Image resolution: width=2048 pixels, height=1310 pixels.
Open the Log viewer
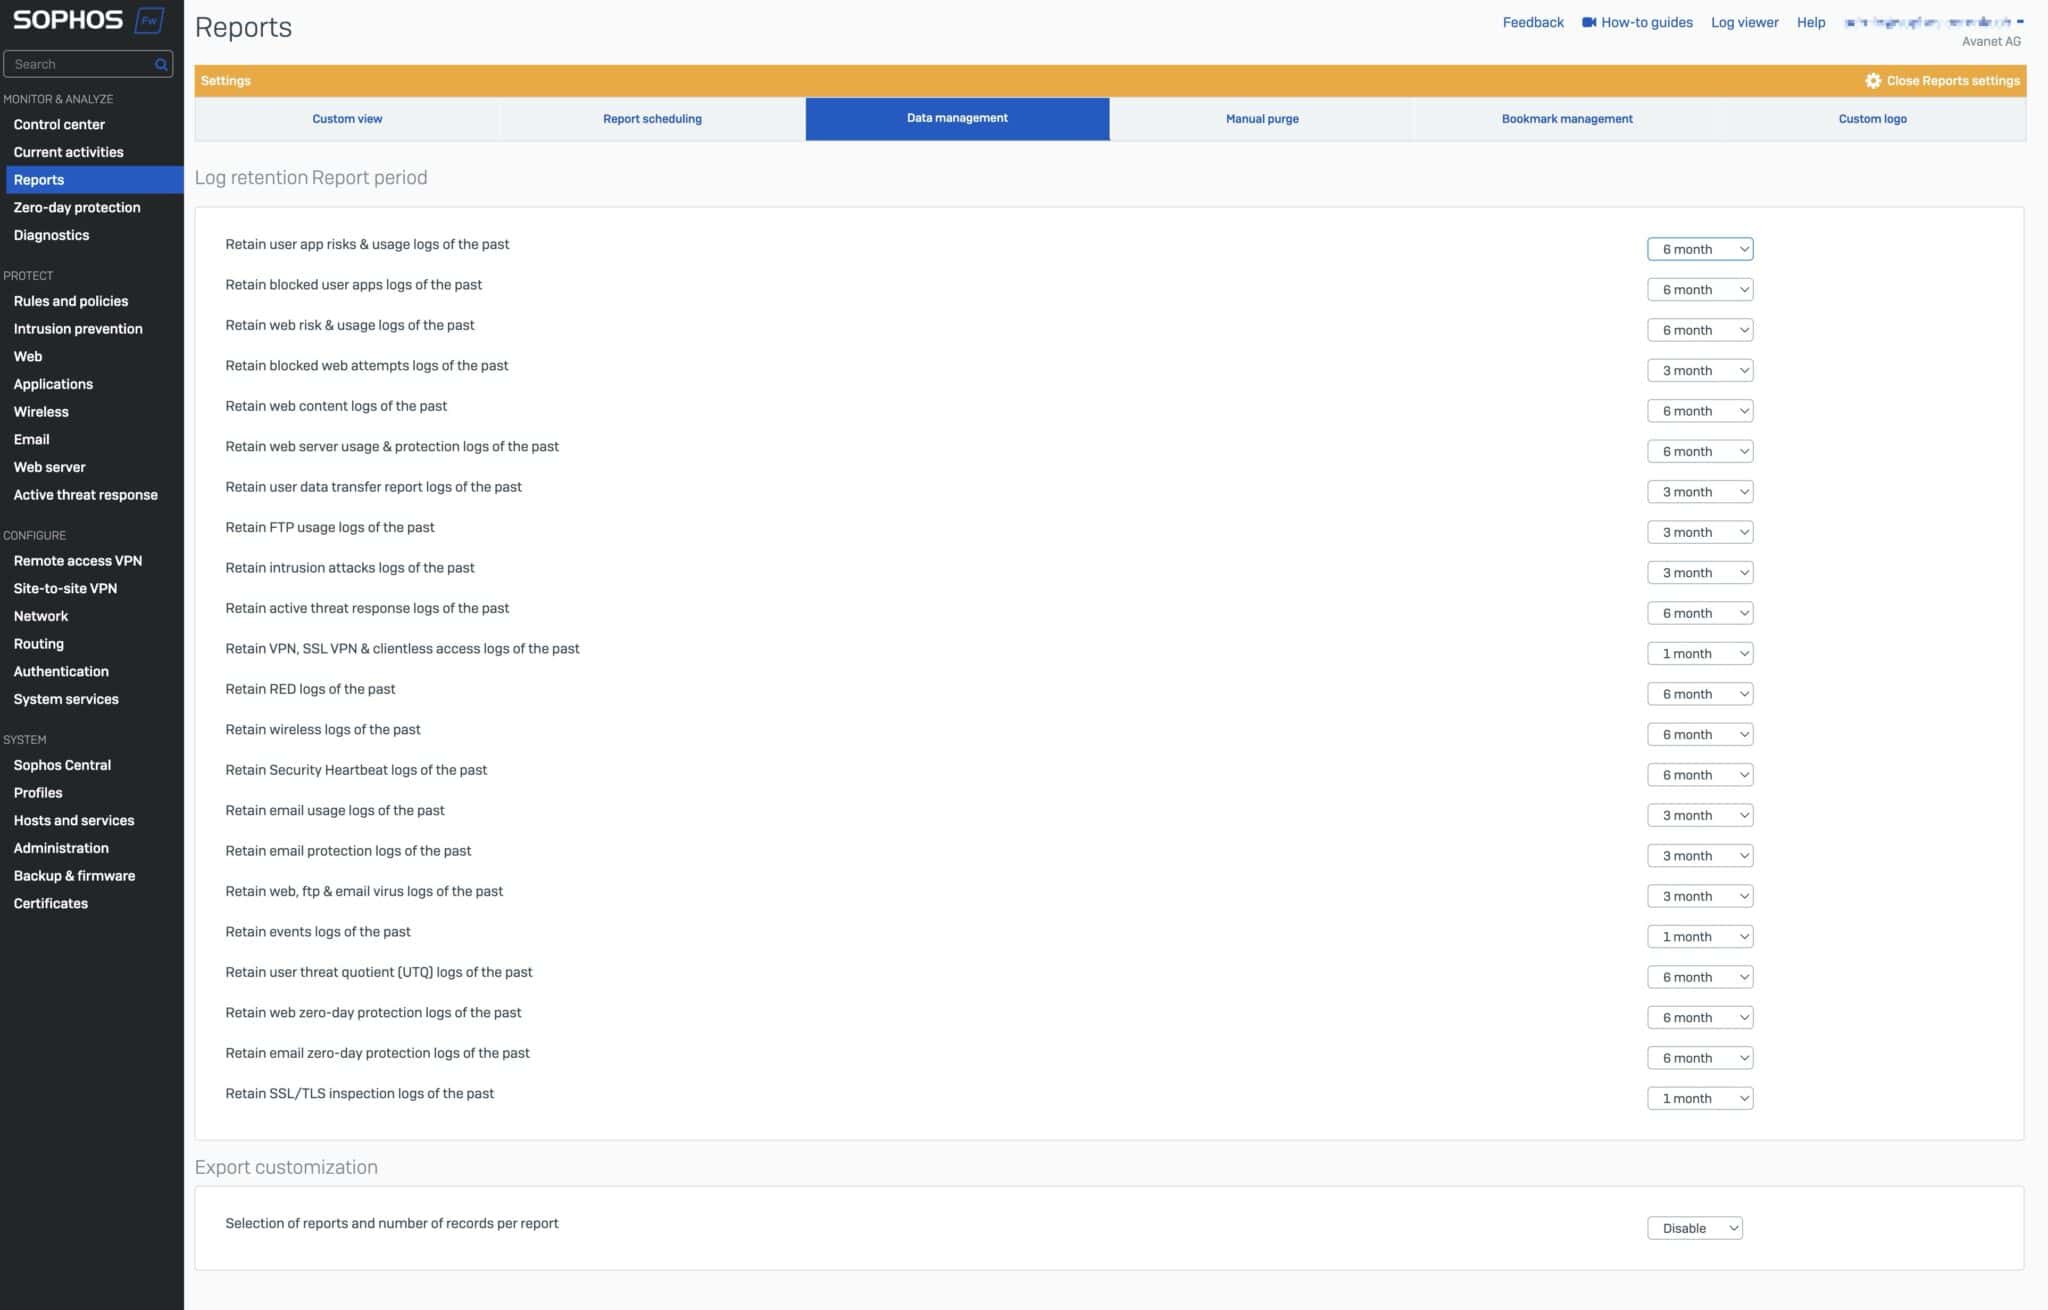[x=1744, y=22]
